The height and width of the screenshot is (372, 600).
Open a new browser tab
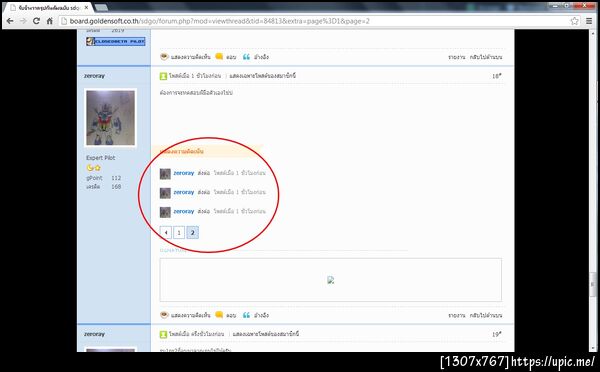101,8
